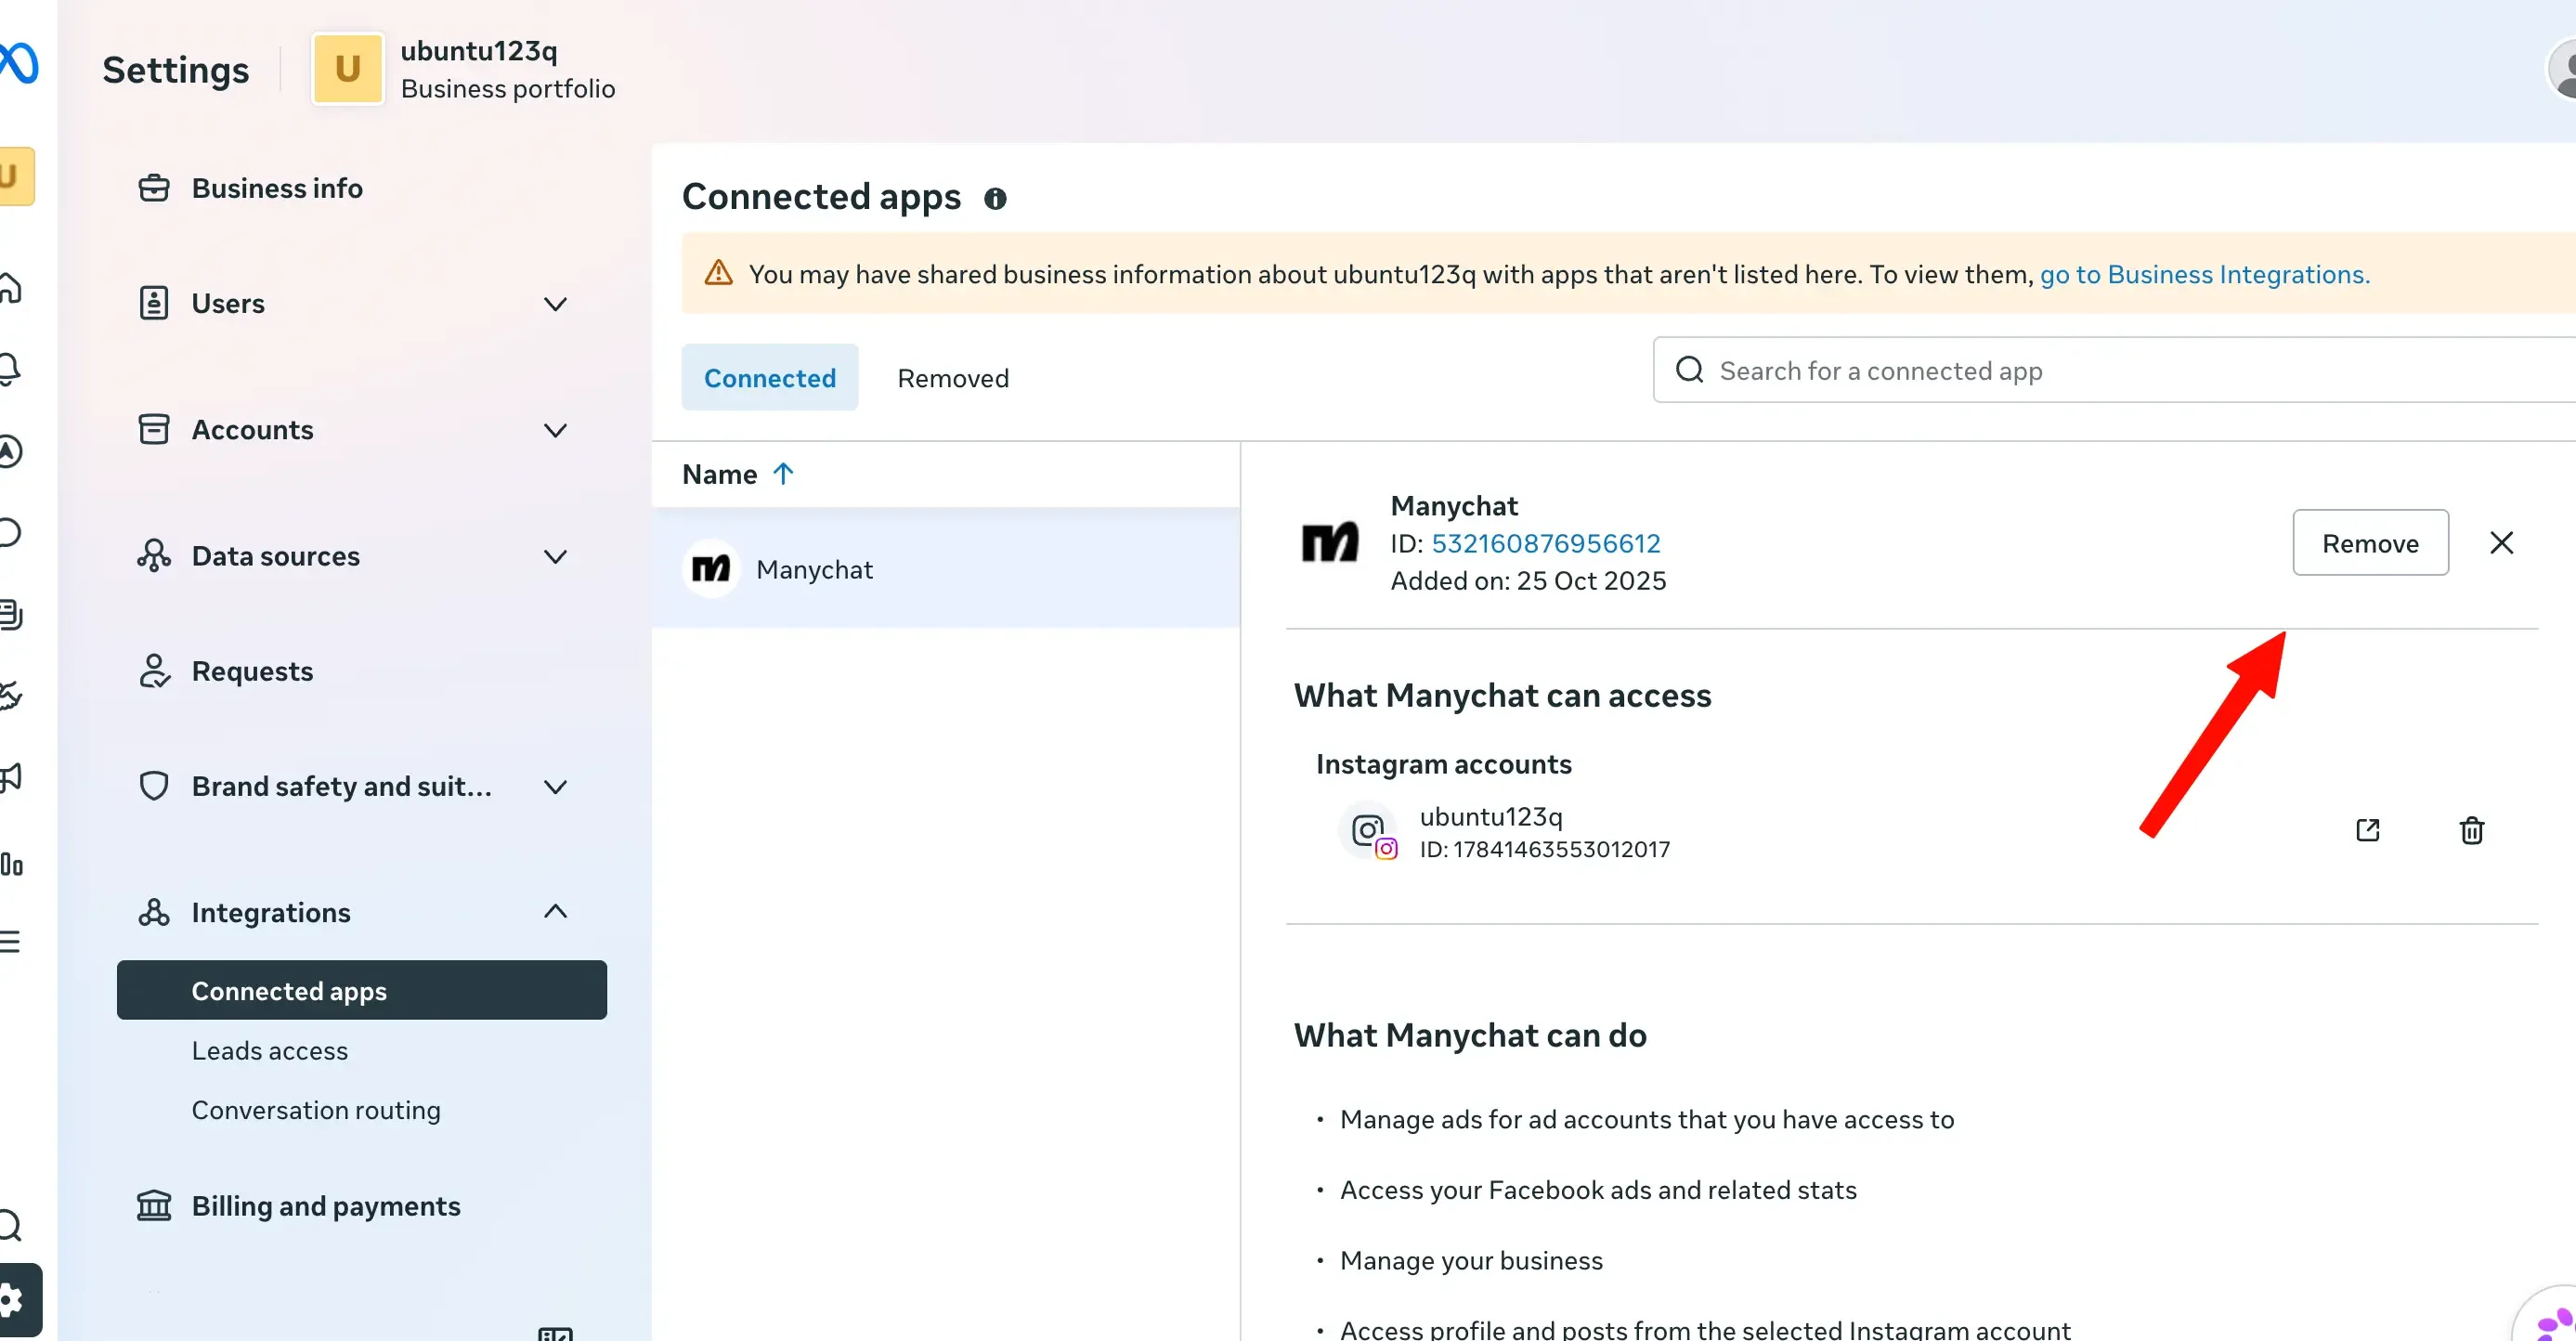
Task: Close the Manychat details panel
Action: point(2501,542)
